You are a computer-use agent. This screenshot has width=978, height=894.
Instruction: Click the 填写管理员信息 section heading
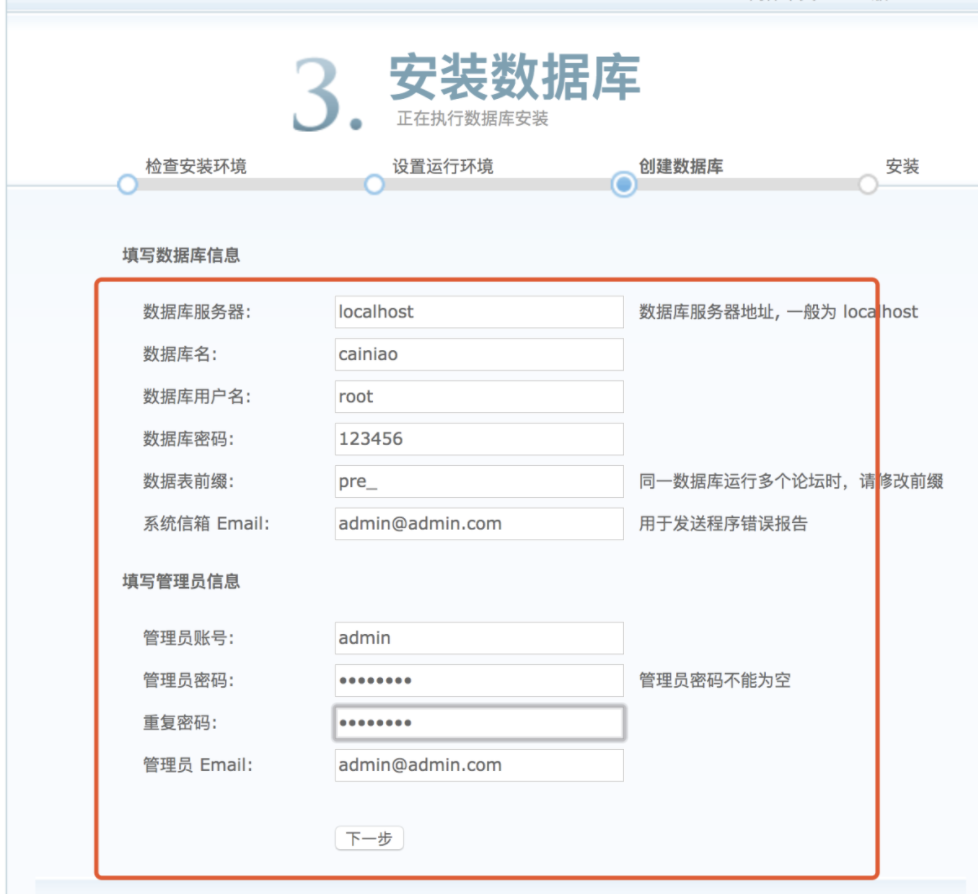tap(181, 581)
